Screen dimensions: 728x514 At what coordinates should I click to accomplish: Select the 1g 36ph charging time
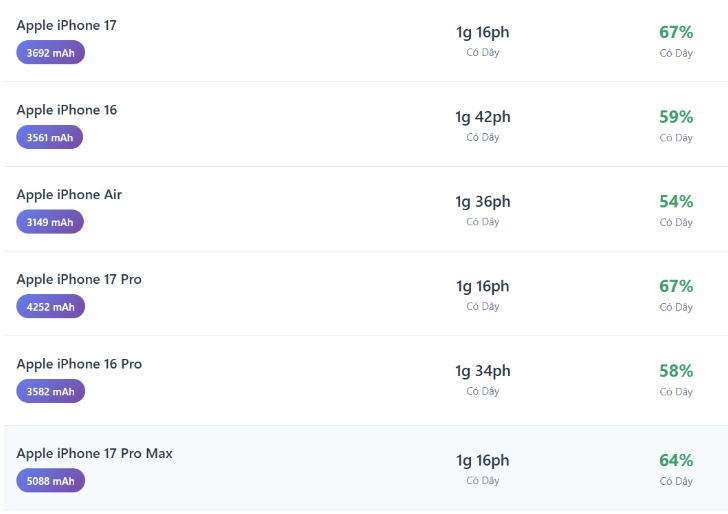(x=483, y=202)
